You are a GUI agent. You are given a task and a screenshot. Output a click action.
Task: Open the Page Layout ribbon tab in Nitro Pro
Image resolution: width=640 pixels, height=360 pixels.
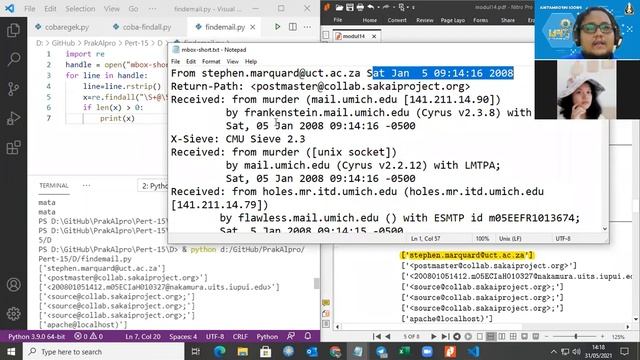click(x=453, y=20)
